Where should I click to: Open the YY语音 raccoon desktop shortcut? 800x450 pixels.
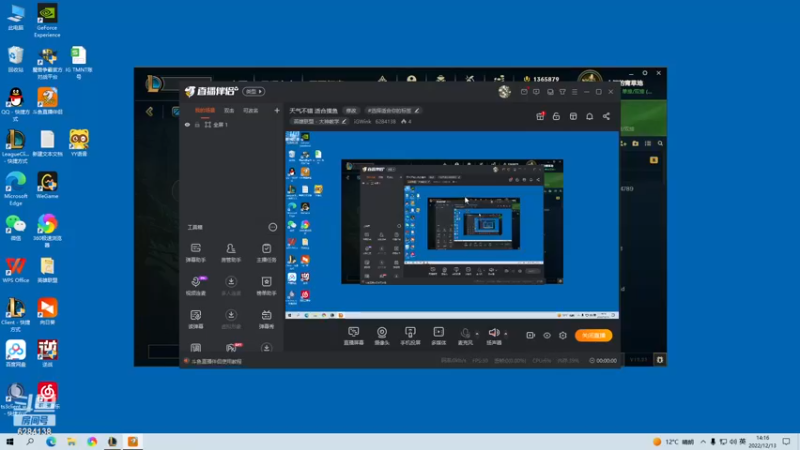pos(79,143)
